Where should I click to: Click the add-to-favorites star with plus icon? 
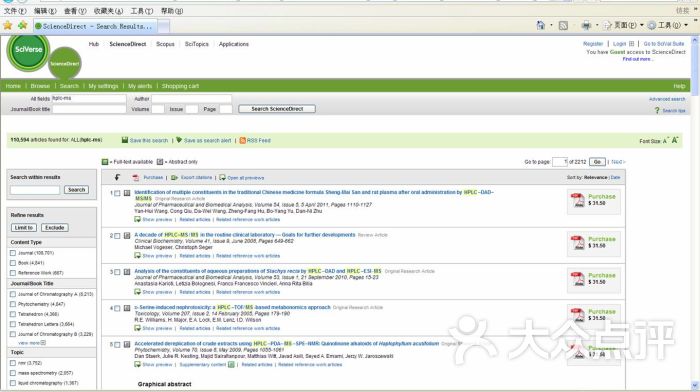(22, 25)
